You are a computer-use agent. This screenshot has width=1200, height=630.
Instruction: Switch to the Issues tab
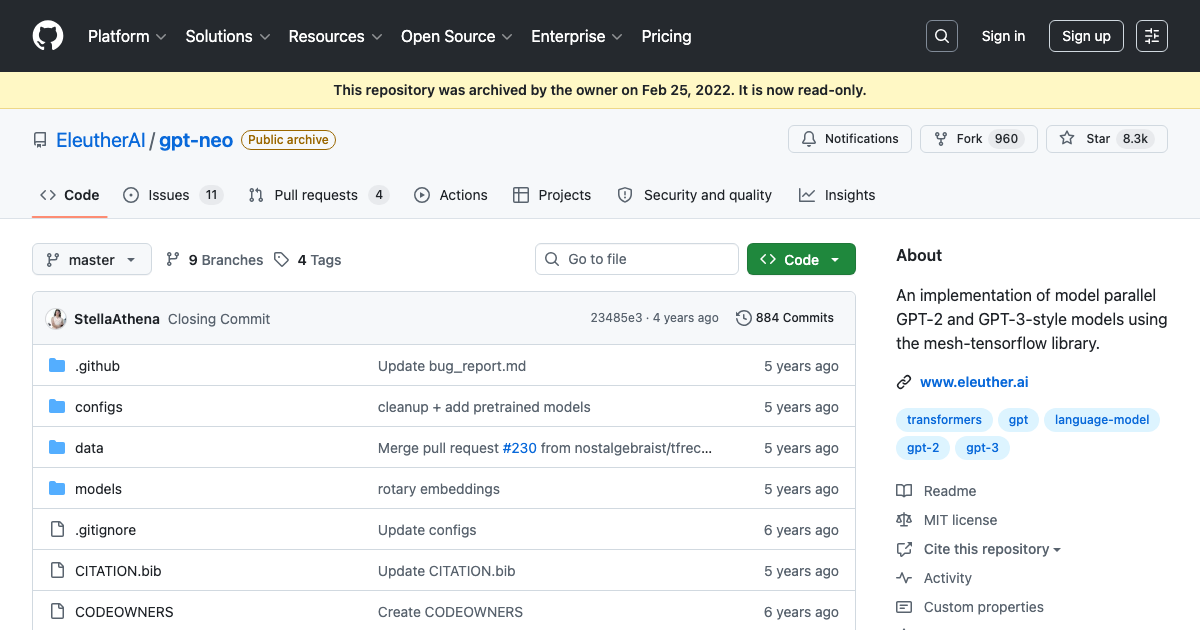point(172,195)
